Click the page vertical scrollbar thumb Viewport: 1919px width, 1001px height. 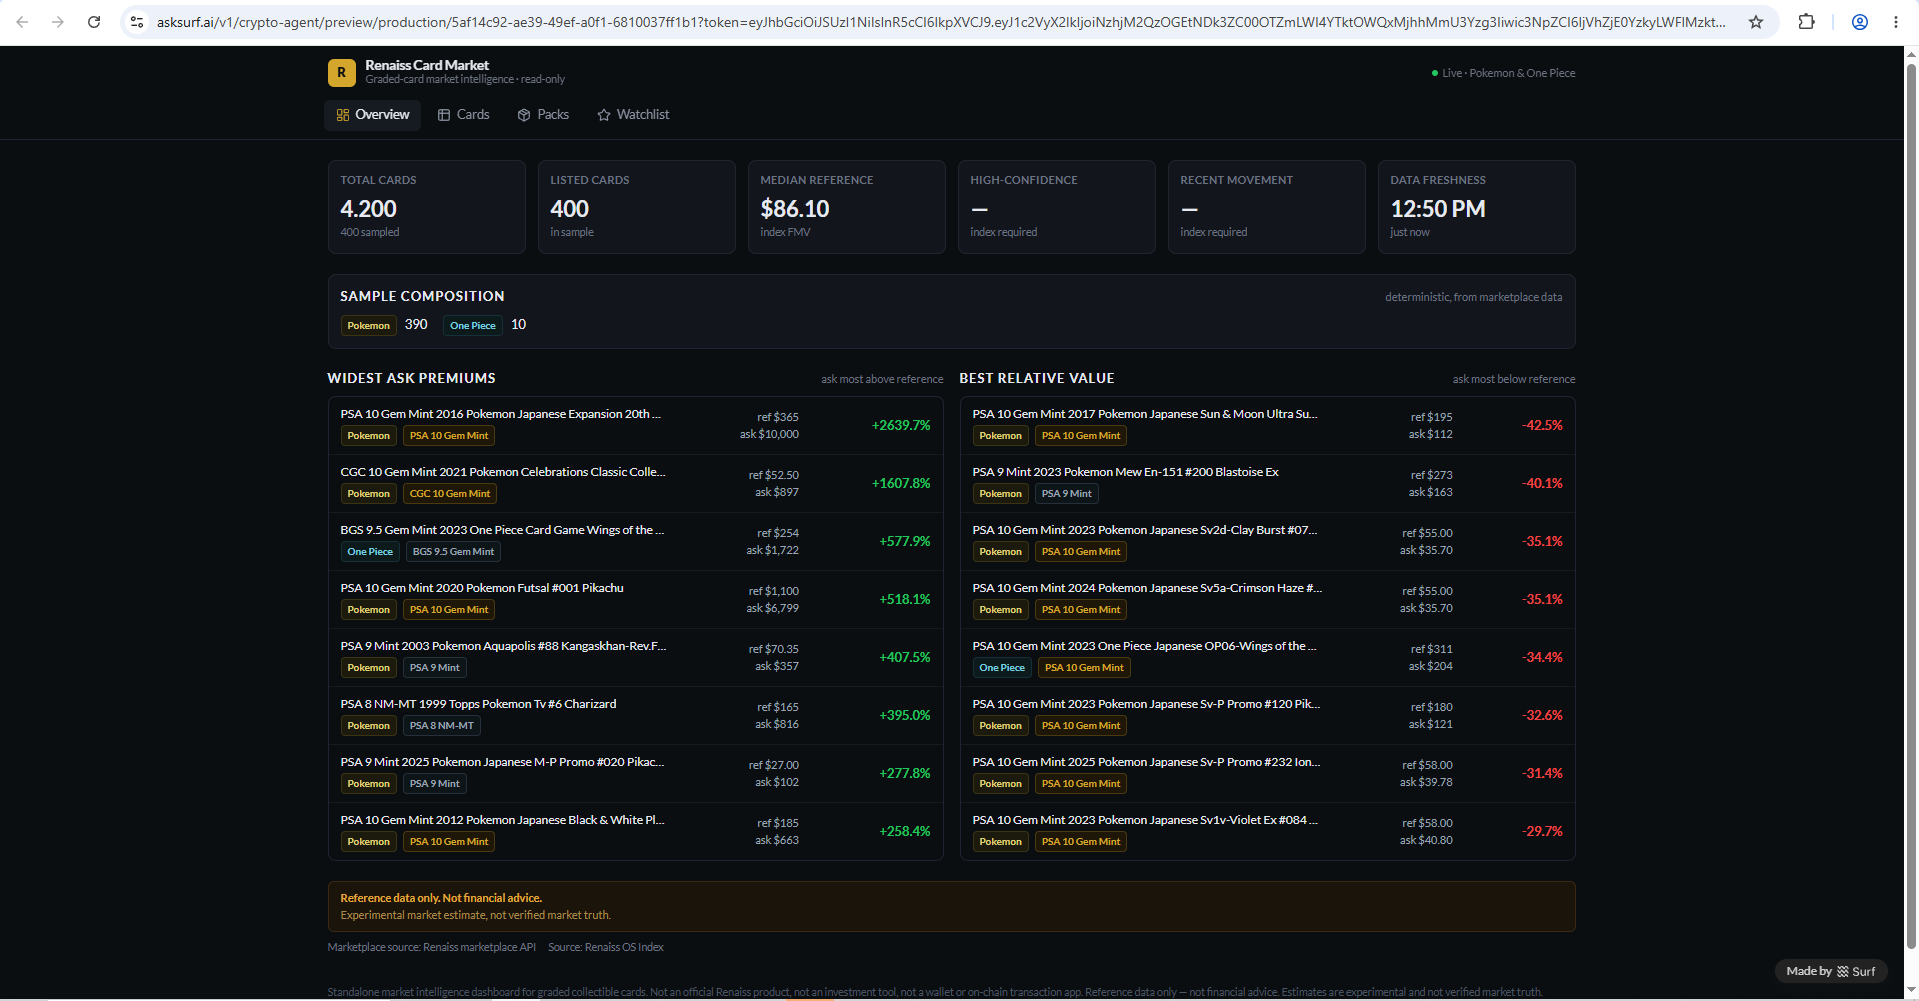tap(1911, 505)
